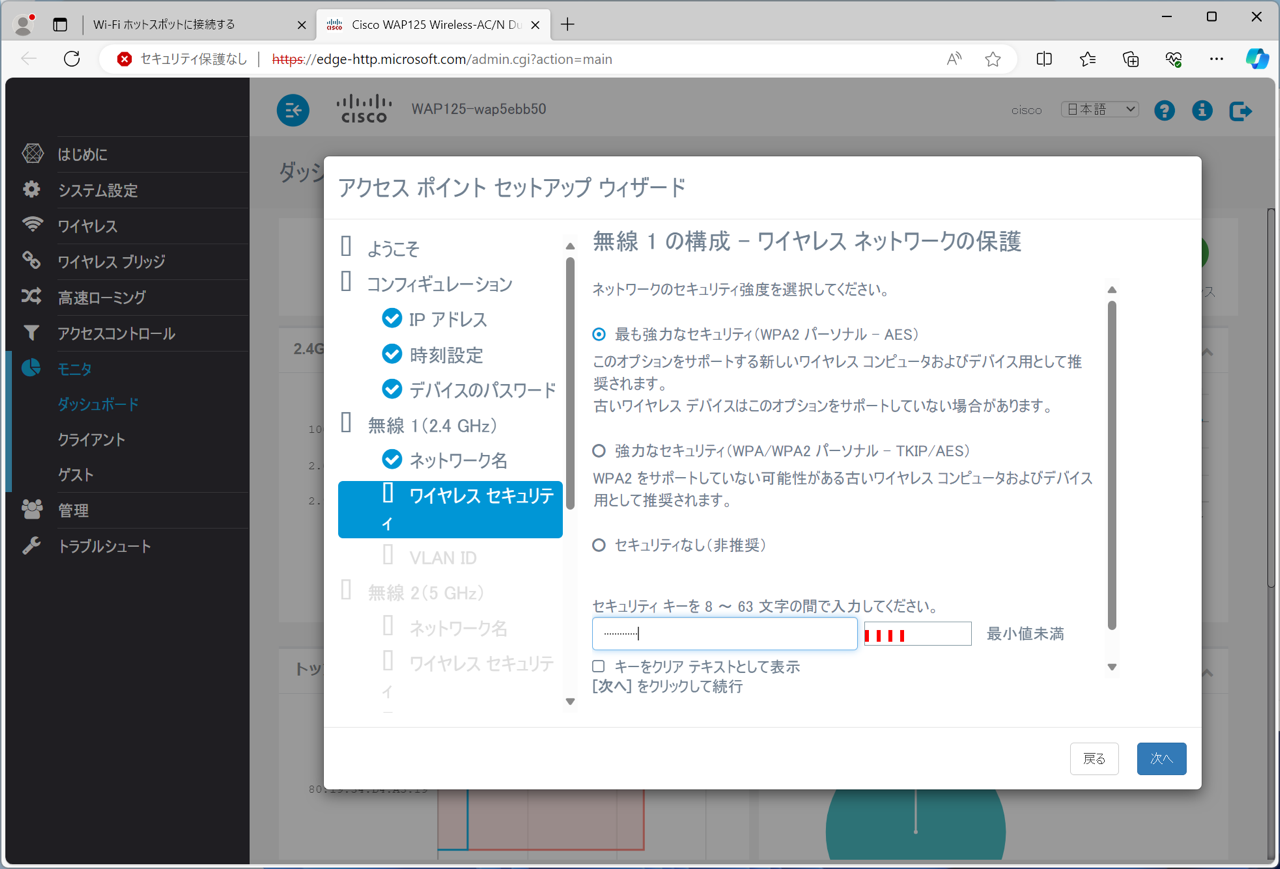This screenshot has width=1280, height=869.
Task: Click the 高速ローミング shuffle icon
Action: 32,297
